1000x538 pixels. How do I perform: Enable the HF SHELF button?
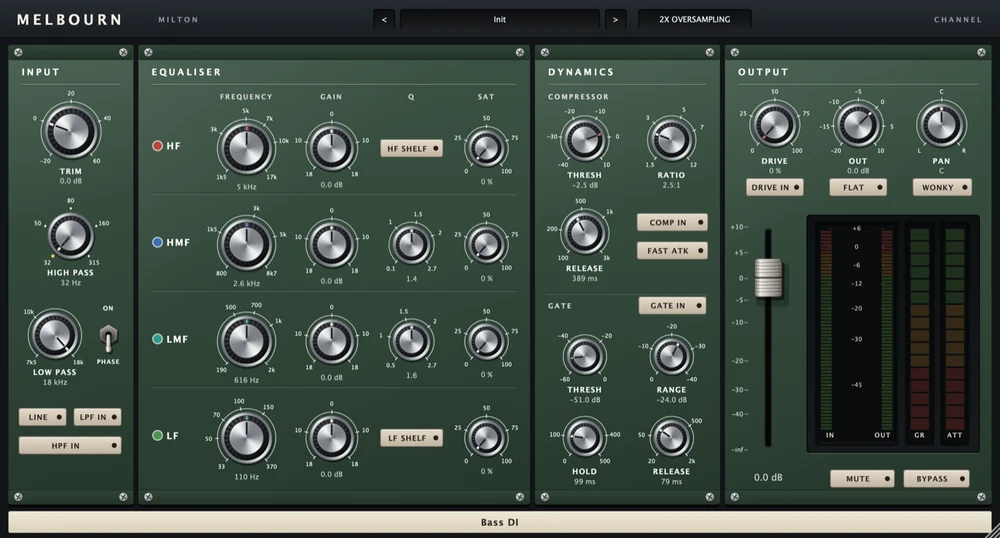pos(411,149)
